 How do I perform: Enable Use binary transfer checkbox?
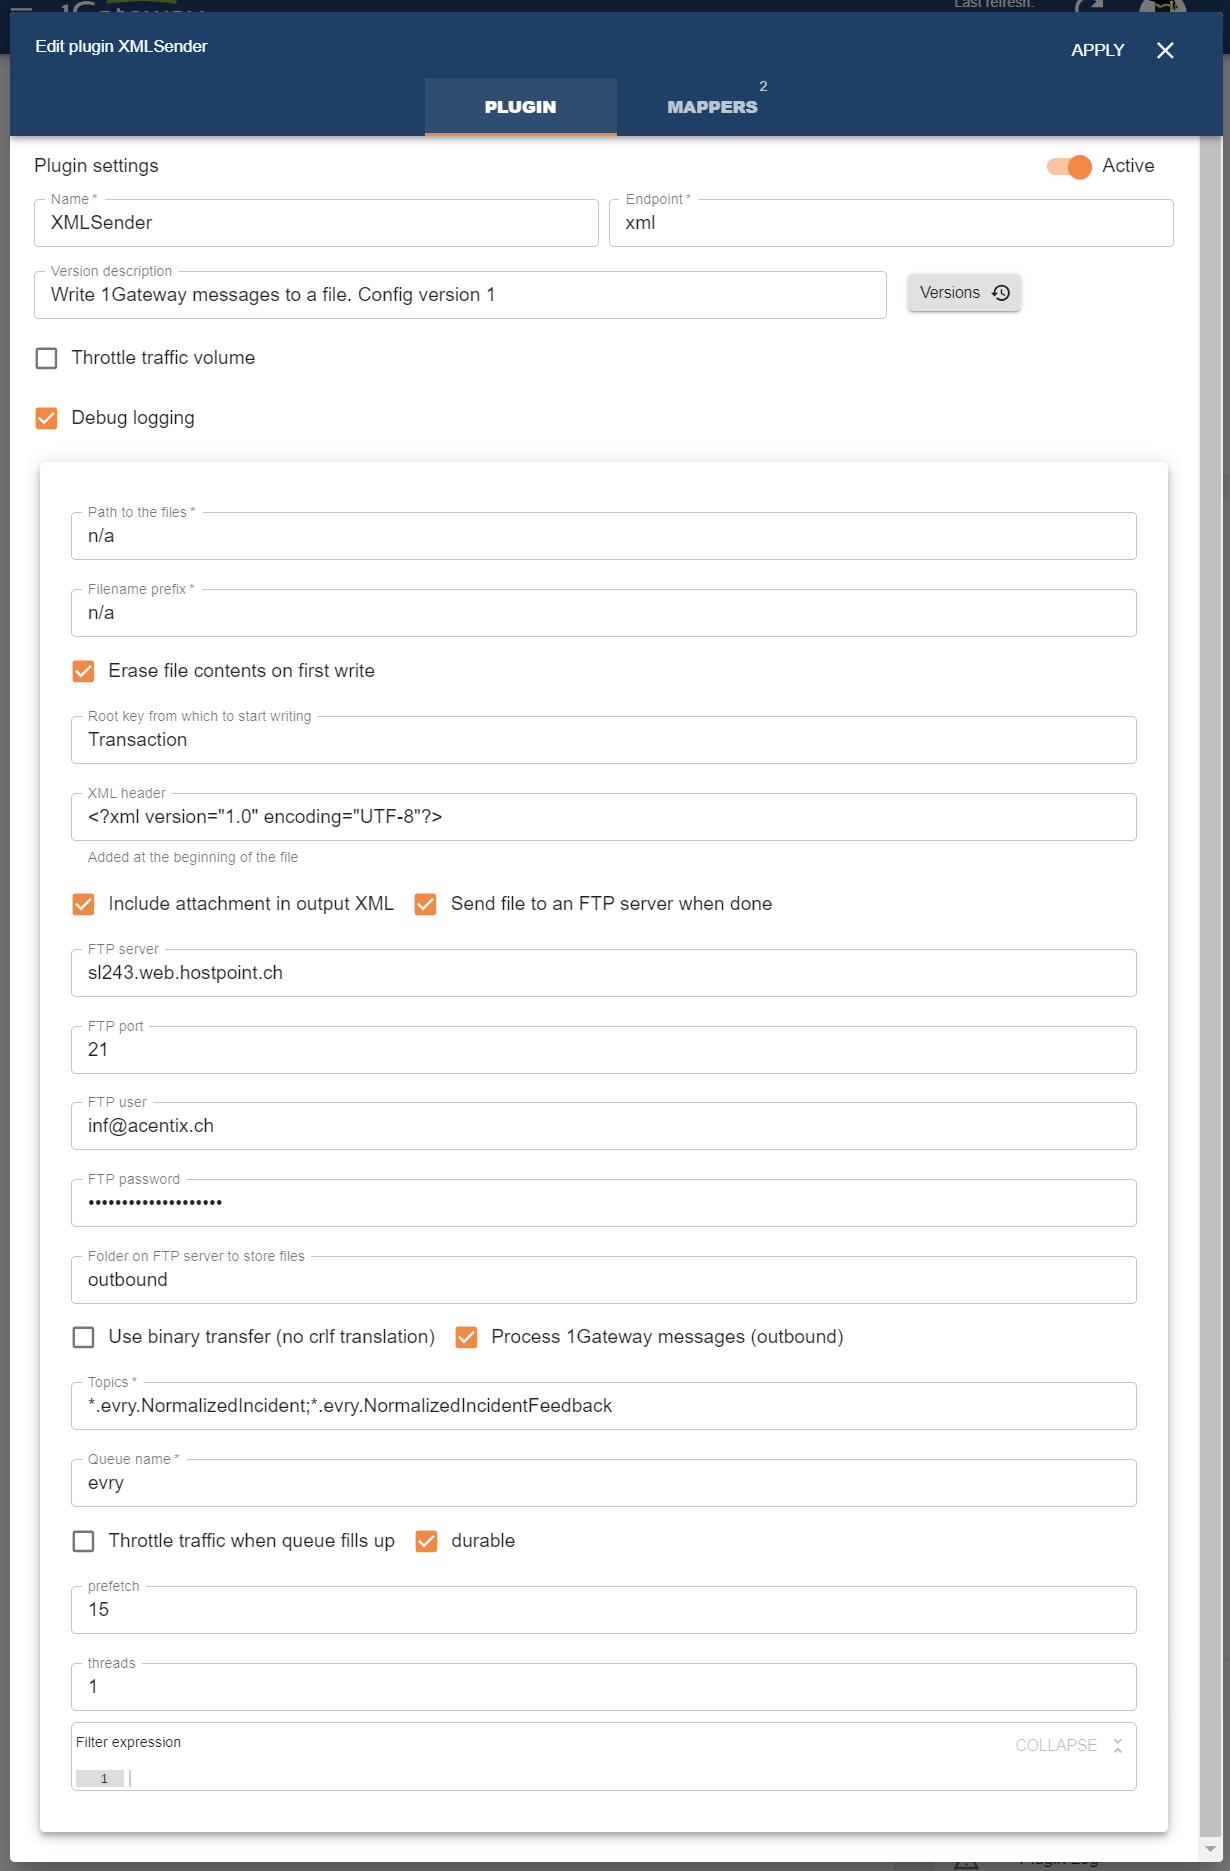(x=84, y=1337)
